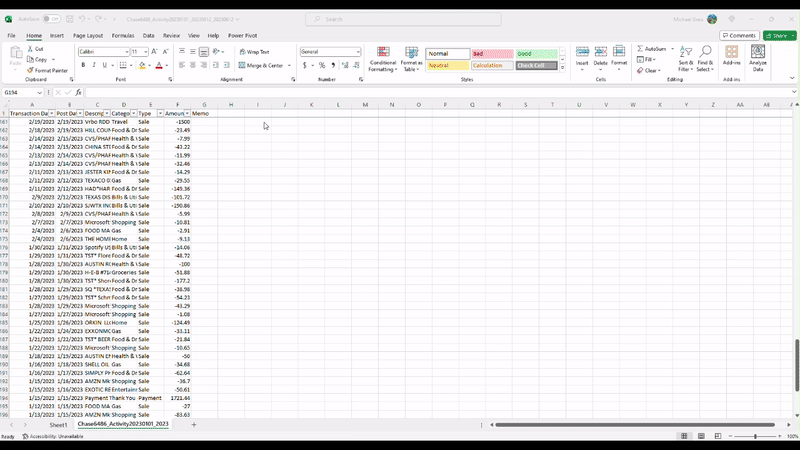
Task: Click inside the Name Box showing G194
Action: coord(25,92)
